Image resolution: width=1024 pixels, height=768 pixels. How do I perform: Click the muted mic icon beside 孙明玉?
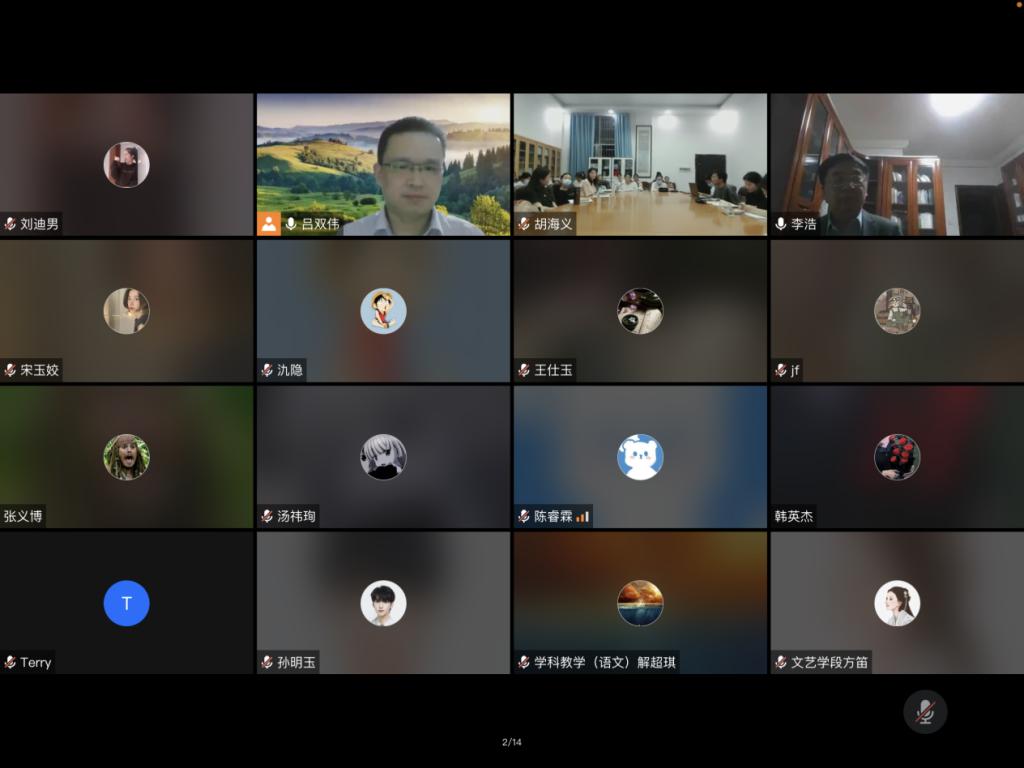click(x=267, y=662)
